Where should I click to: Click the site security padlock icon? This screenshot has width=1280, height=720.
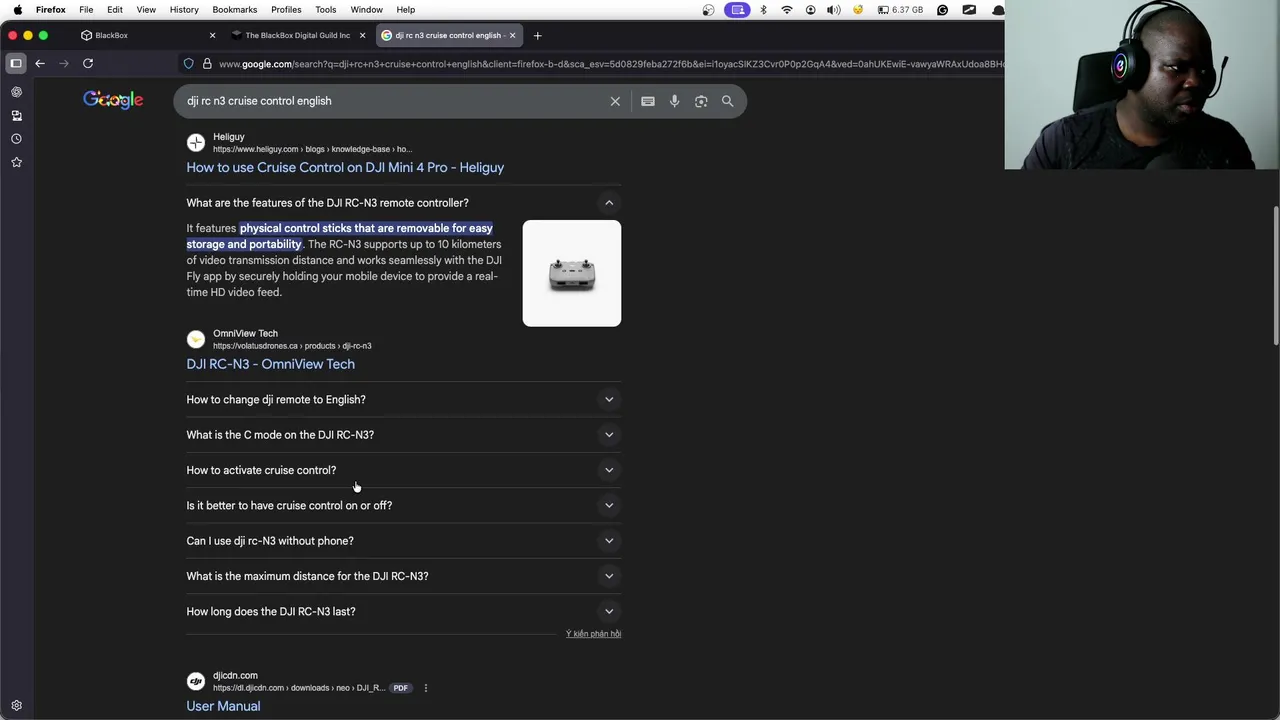click(207, 64)
